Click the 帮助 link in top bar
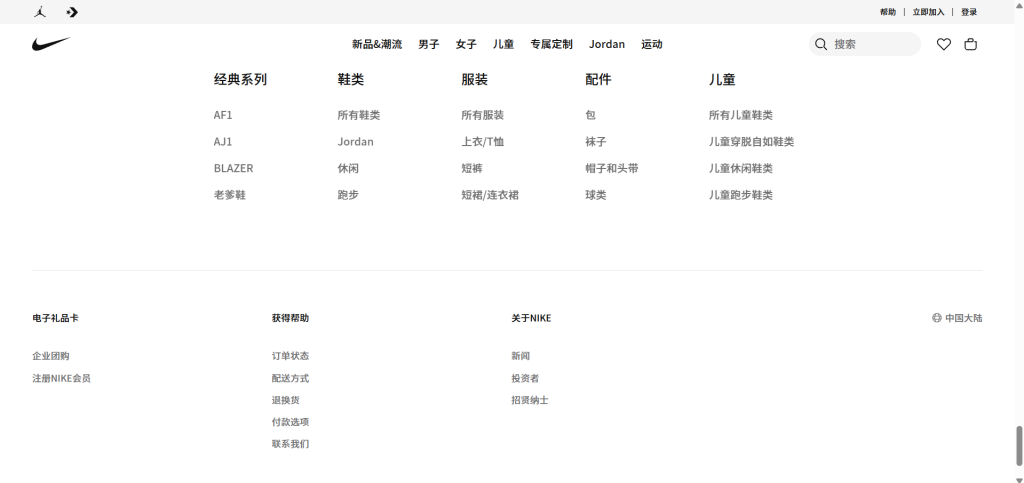Image resolution: width=1024 pixels, height=483 pixels. coord(888,12)
